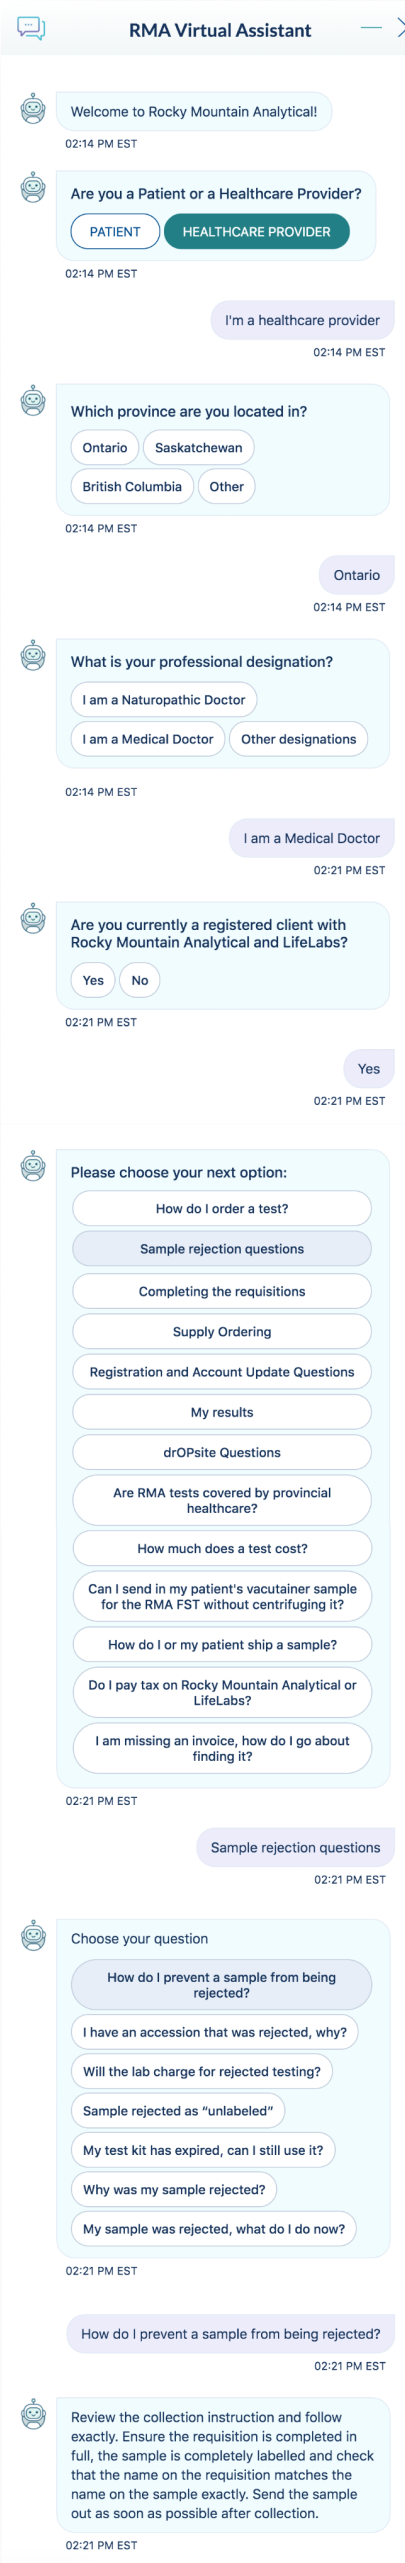Choose British Columbia as province
The height and width of the screenshot is (2563, 405).
132,487
